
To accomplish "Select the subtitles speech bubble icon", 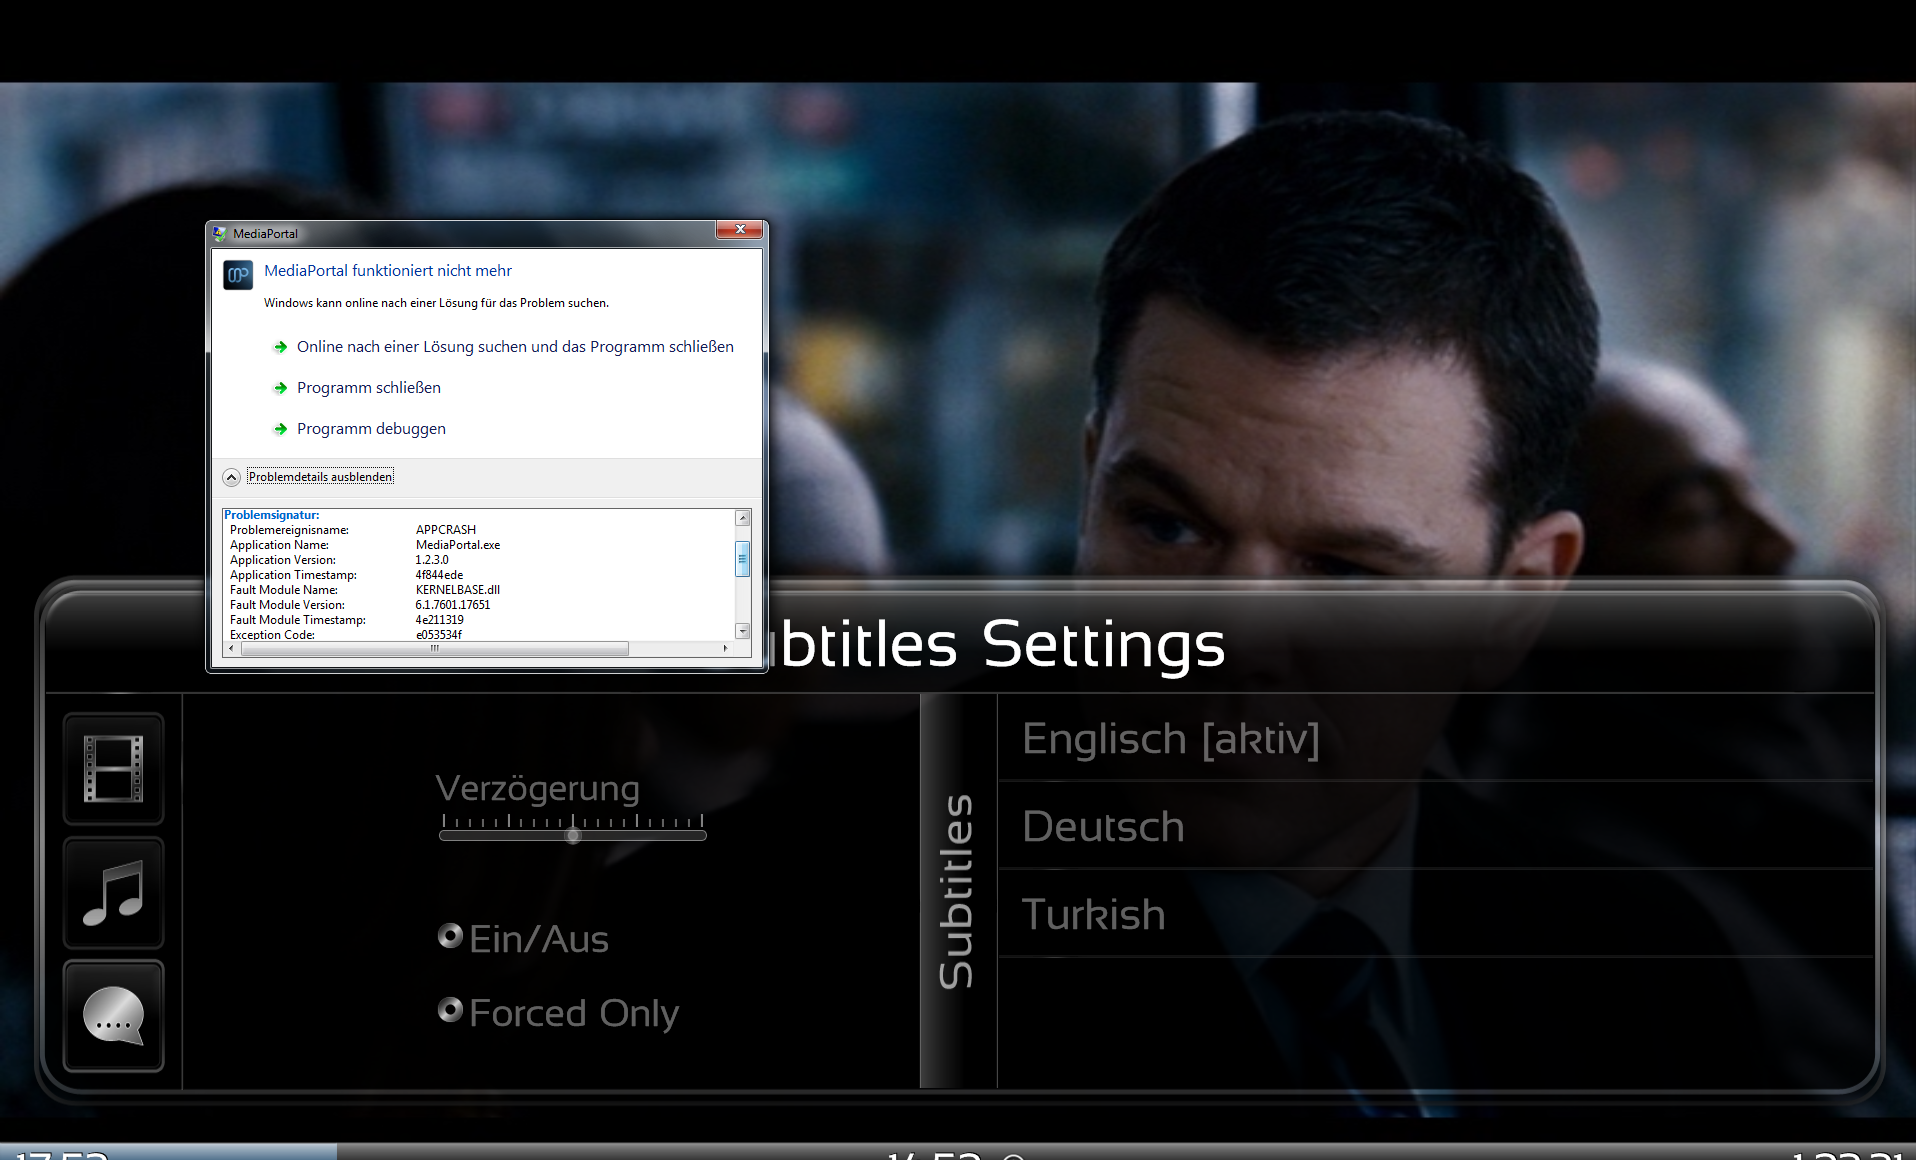I will [114, 1016].
